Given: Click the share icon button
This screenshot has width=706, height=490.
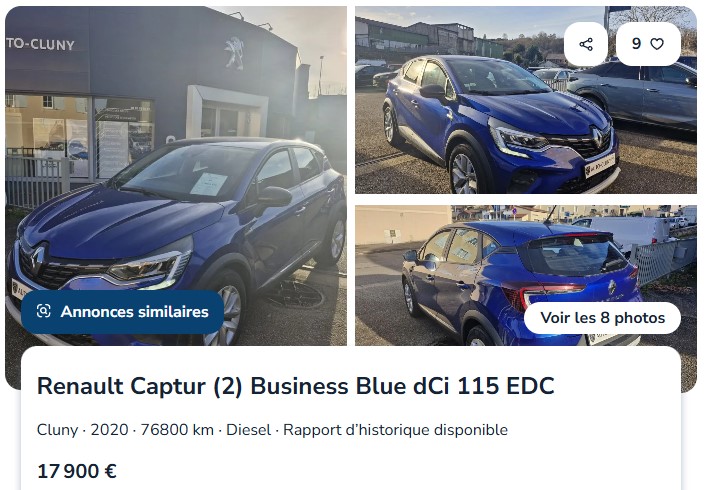Looking at the screenshot, I should point(586,44).
